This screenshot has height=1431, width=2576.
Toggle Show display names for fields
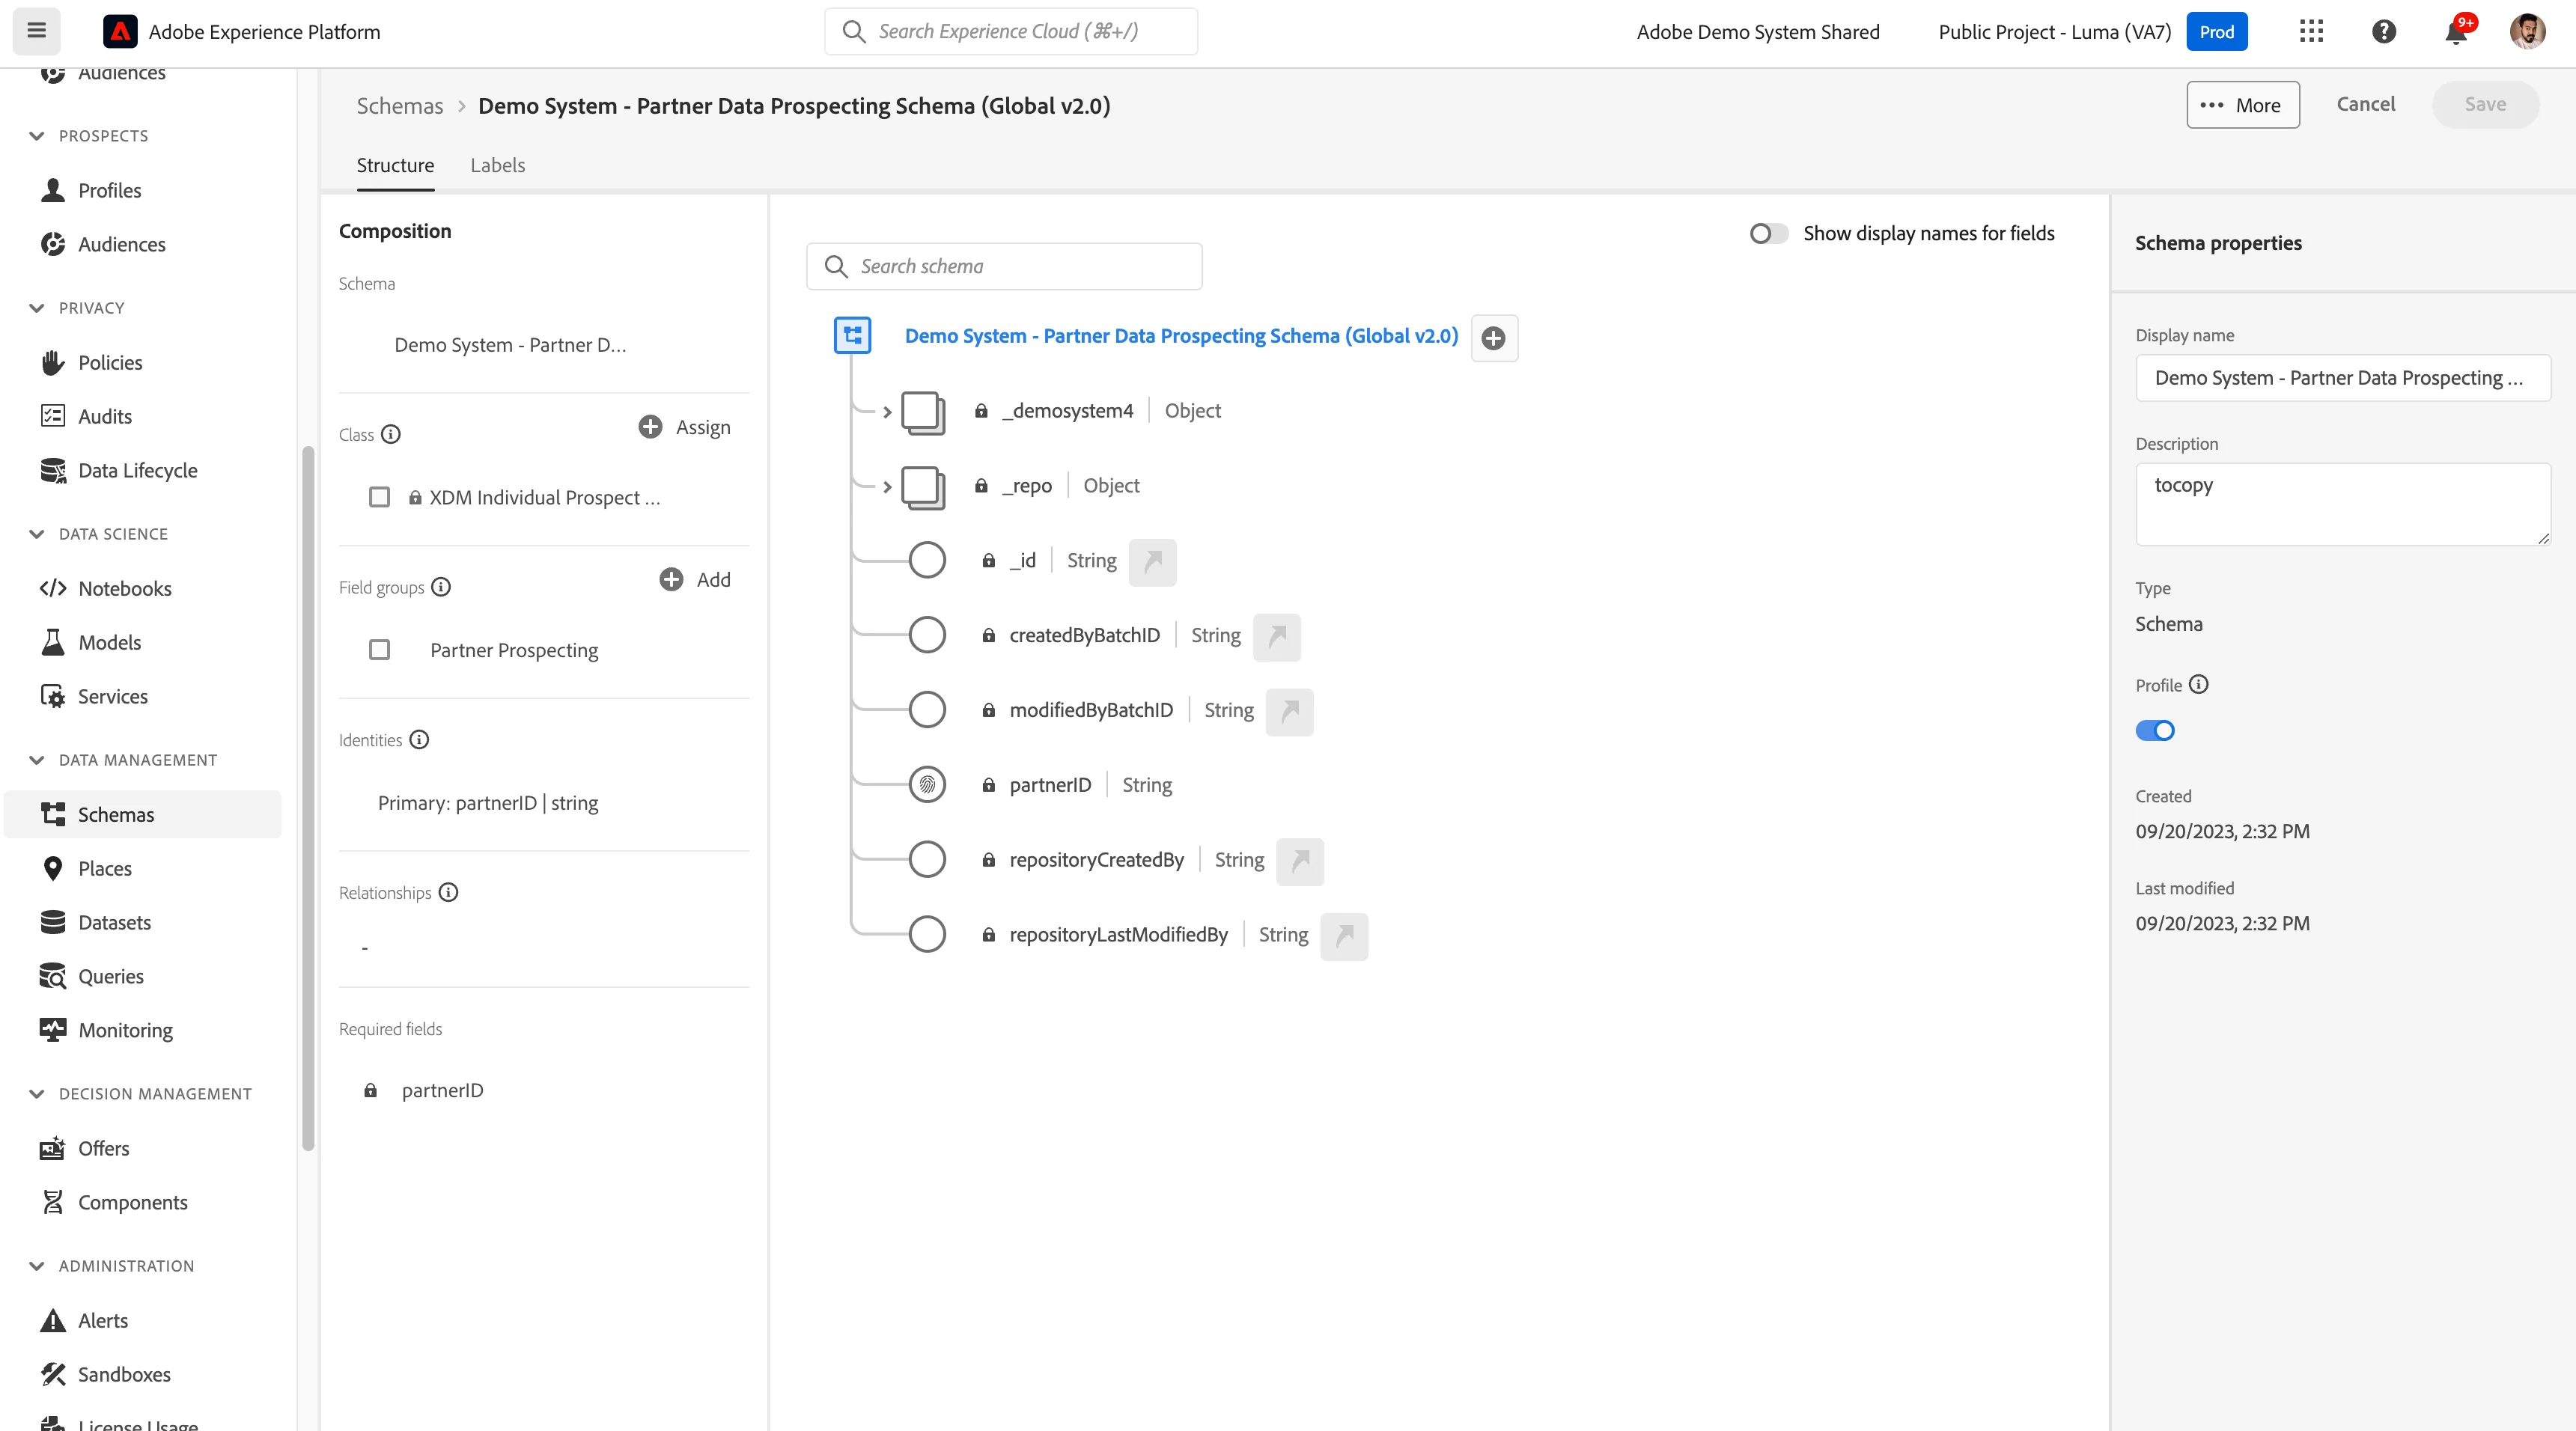coord(1768,233)
